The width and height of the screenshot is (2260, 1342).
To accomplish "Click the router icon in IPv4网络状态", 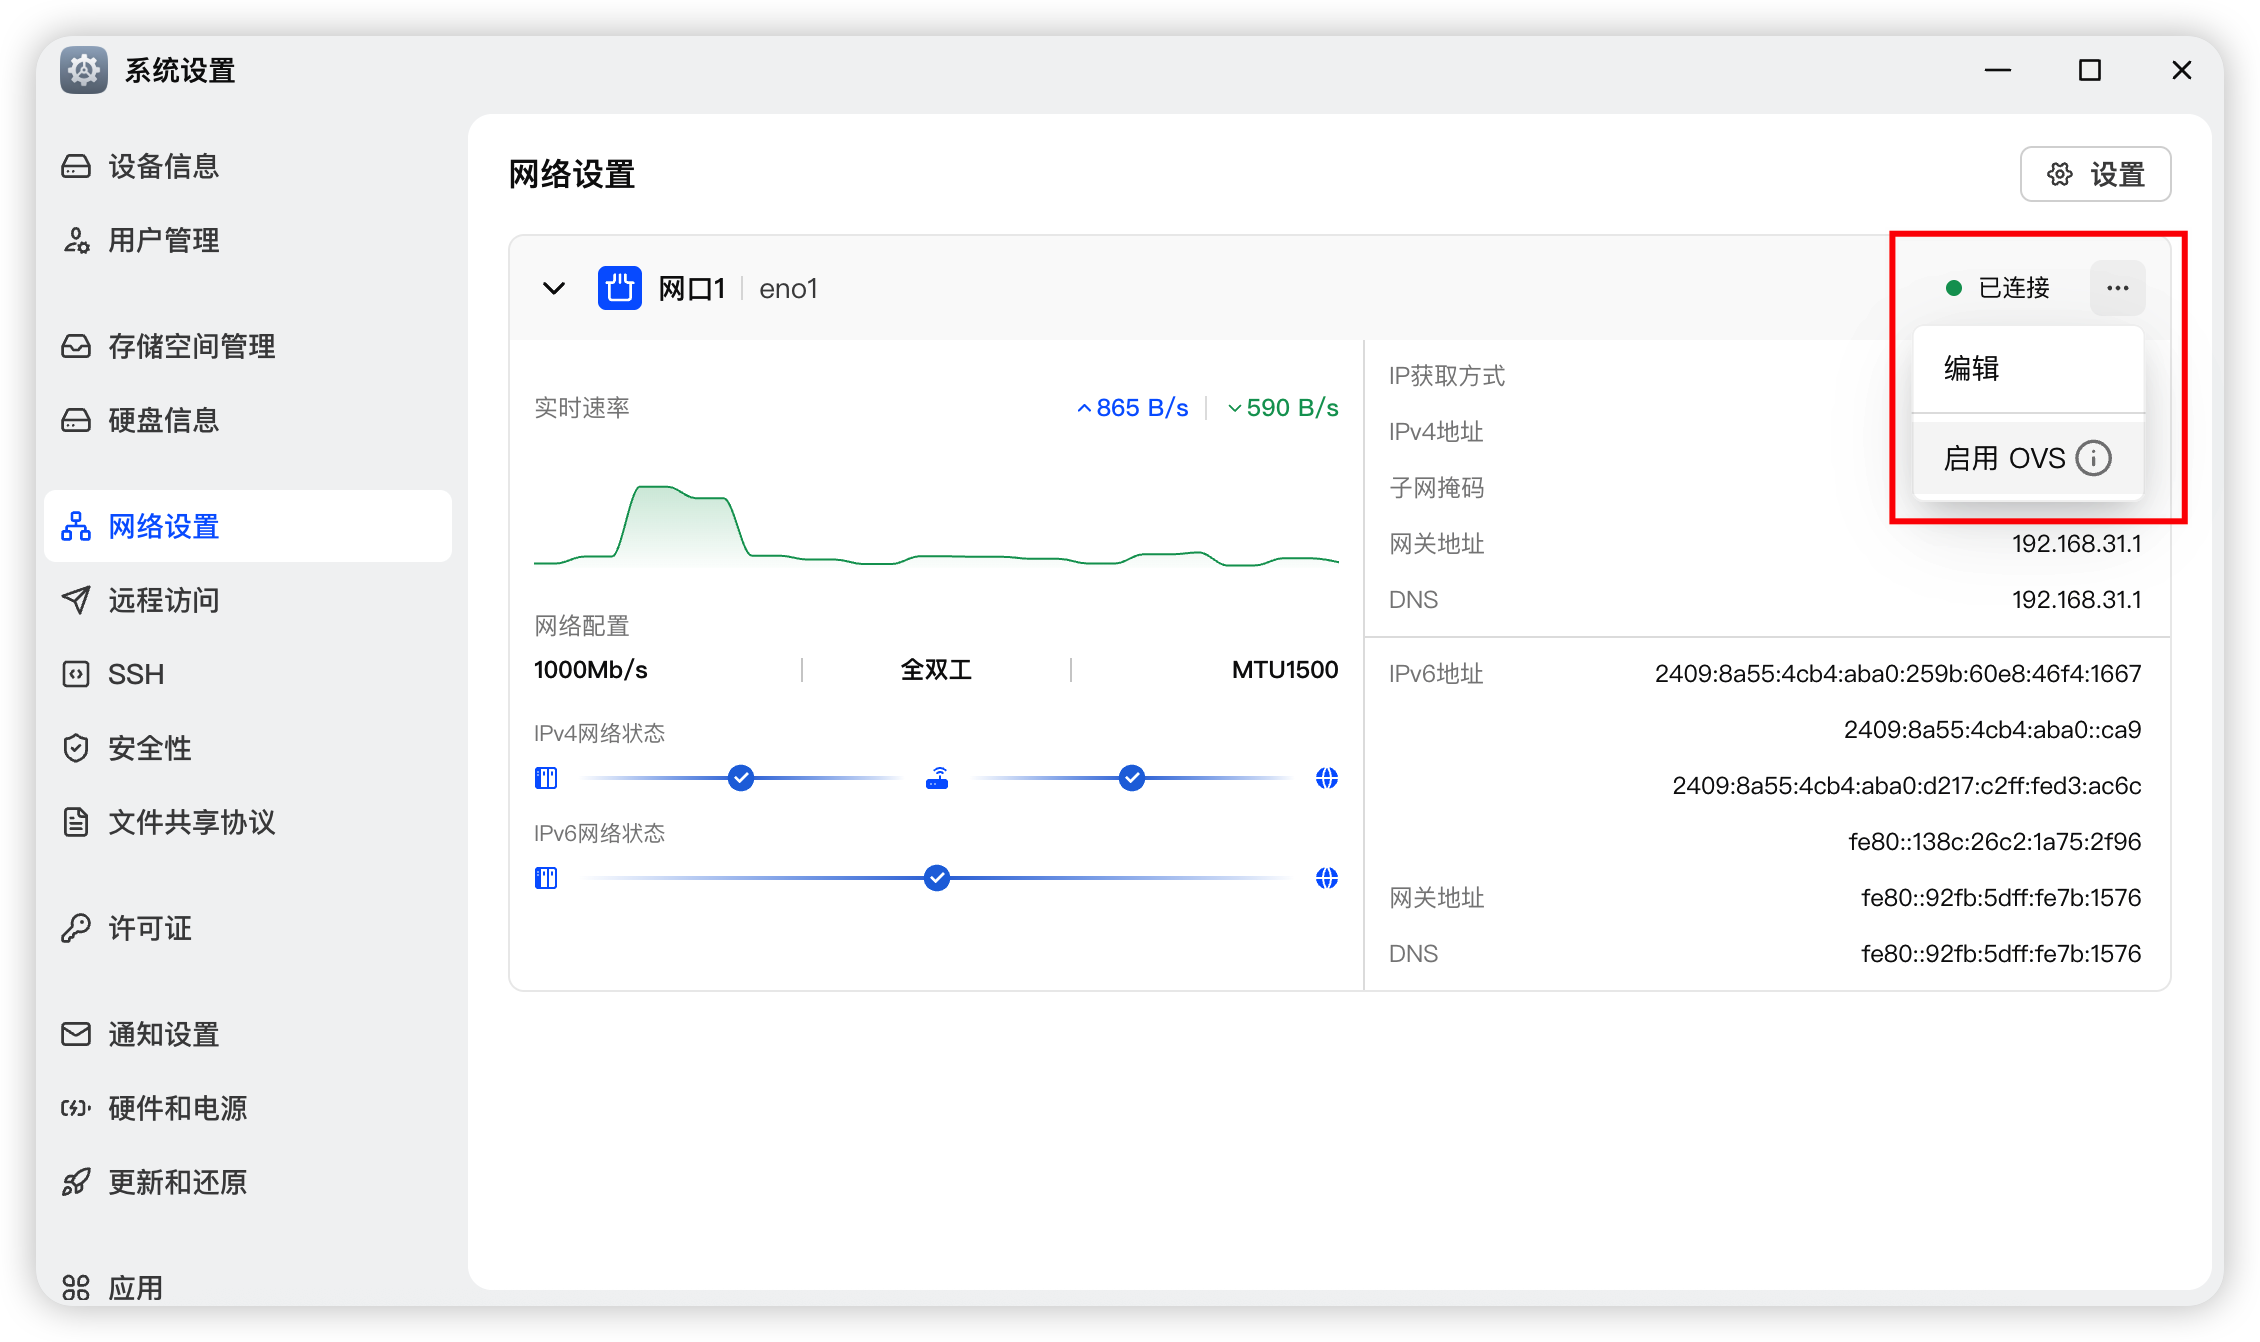I will [937, 778].
